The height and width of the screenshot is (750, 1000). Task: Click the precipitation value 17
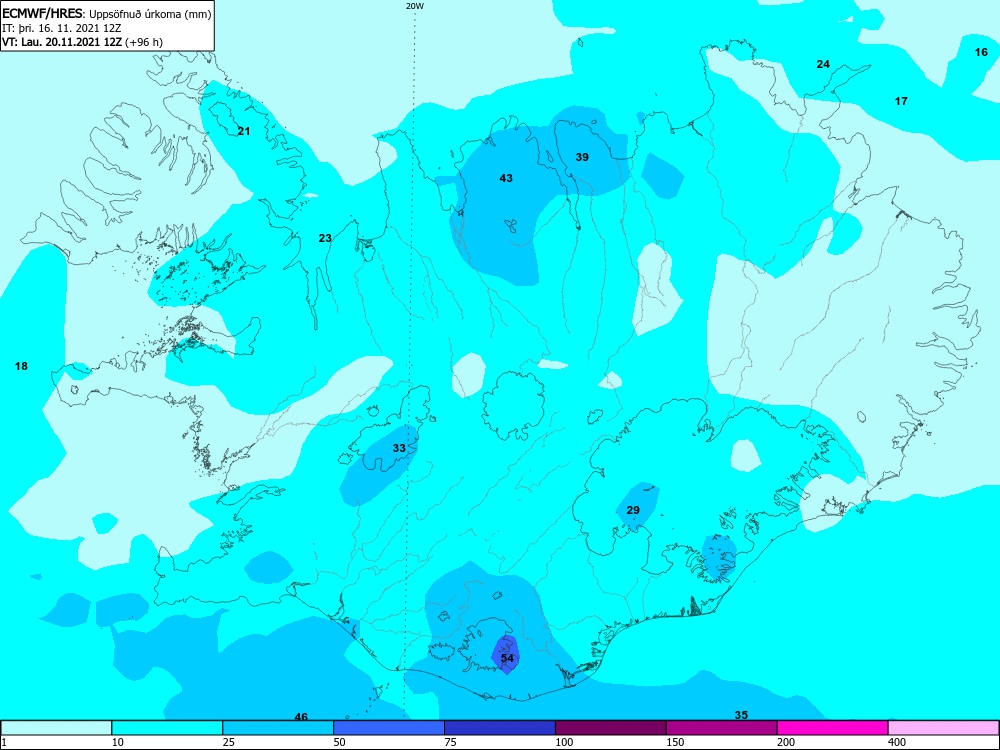901,101
